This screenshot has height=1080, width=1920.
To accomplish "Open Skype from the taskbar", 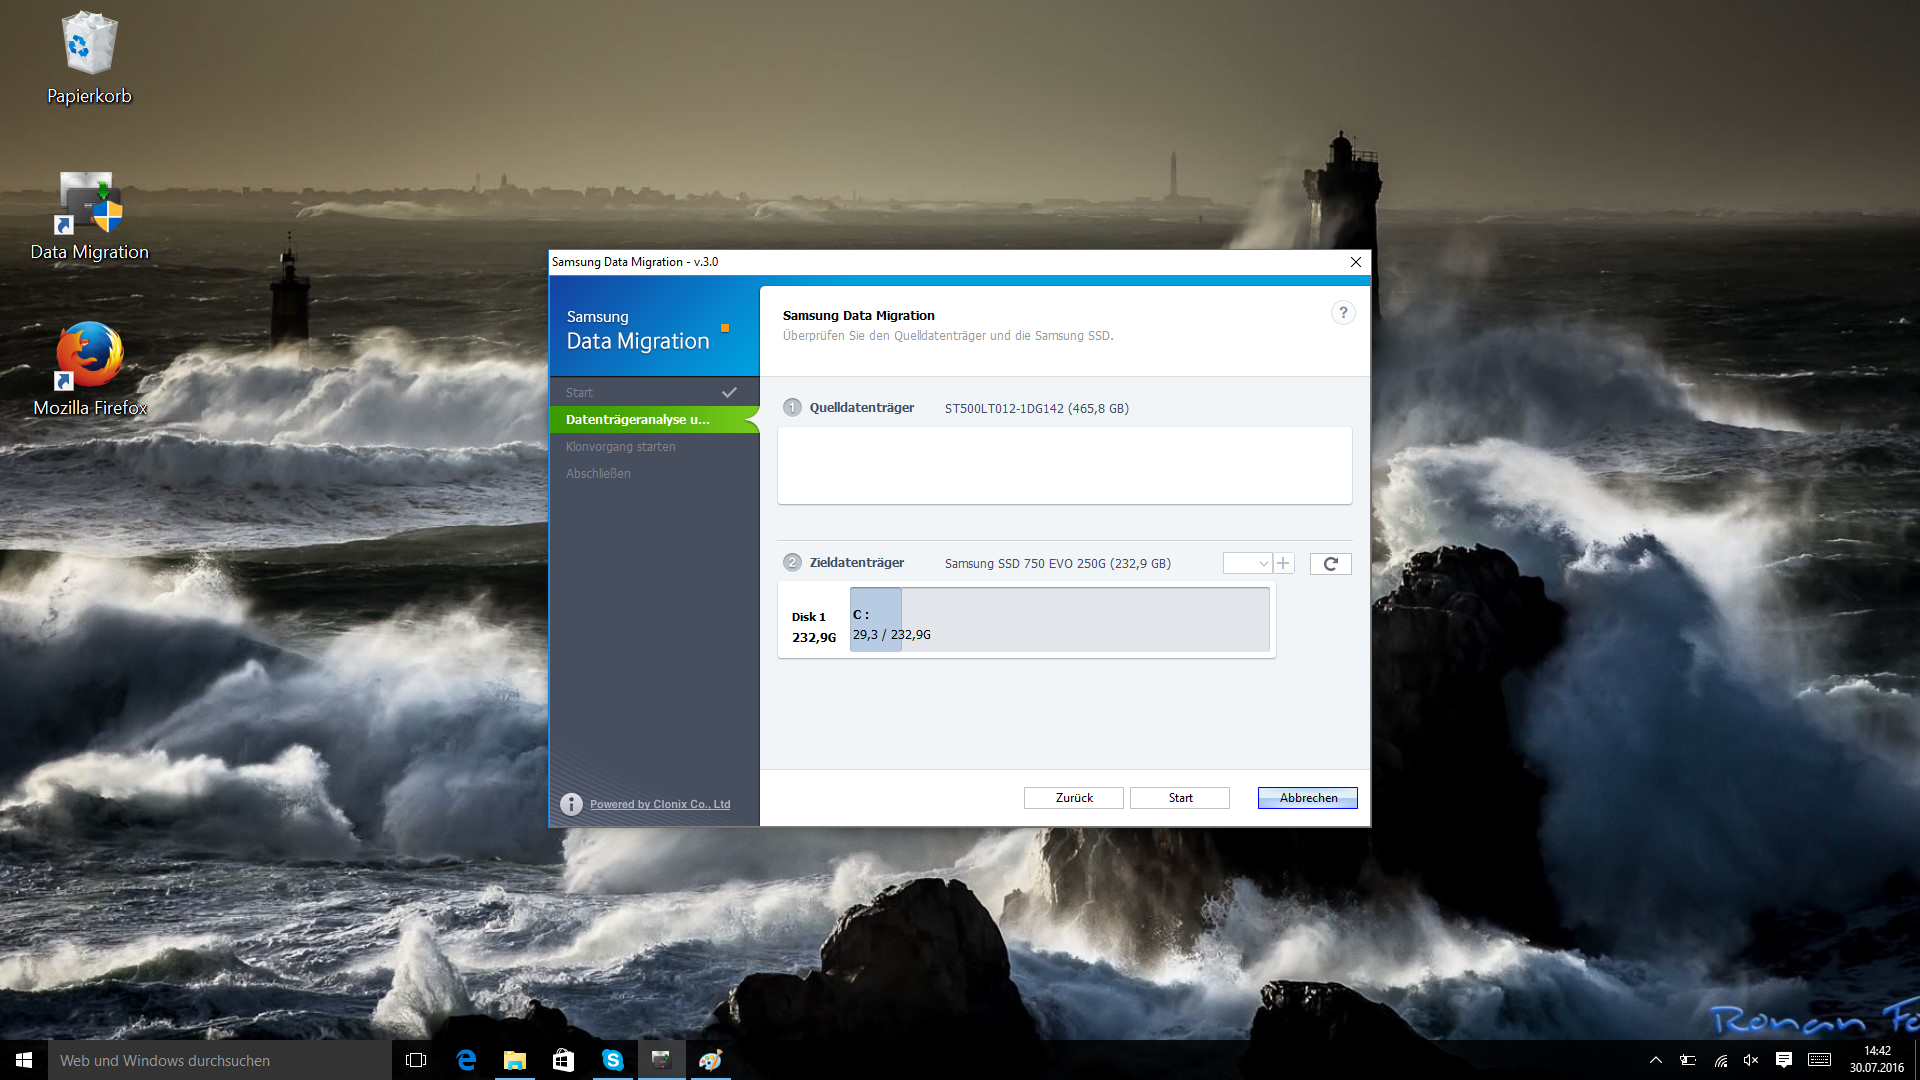I will point(612,1060).
